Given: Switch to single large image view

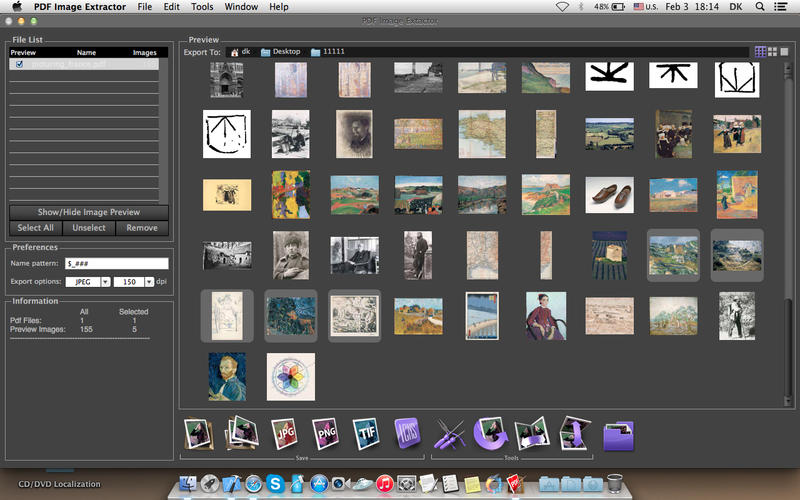Looking at the screenshot, I should click(x=785, y=52).
